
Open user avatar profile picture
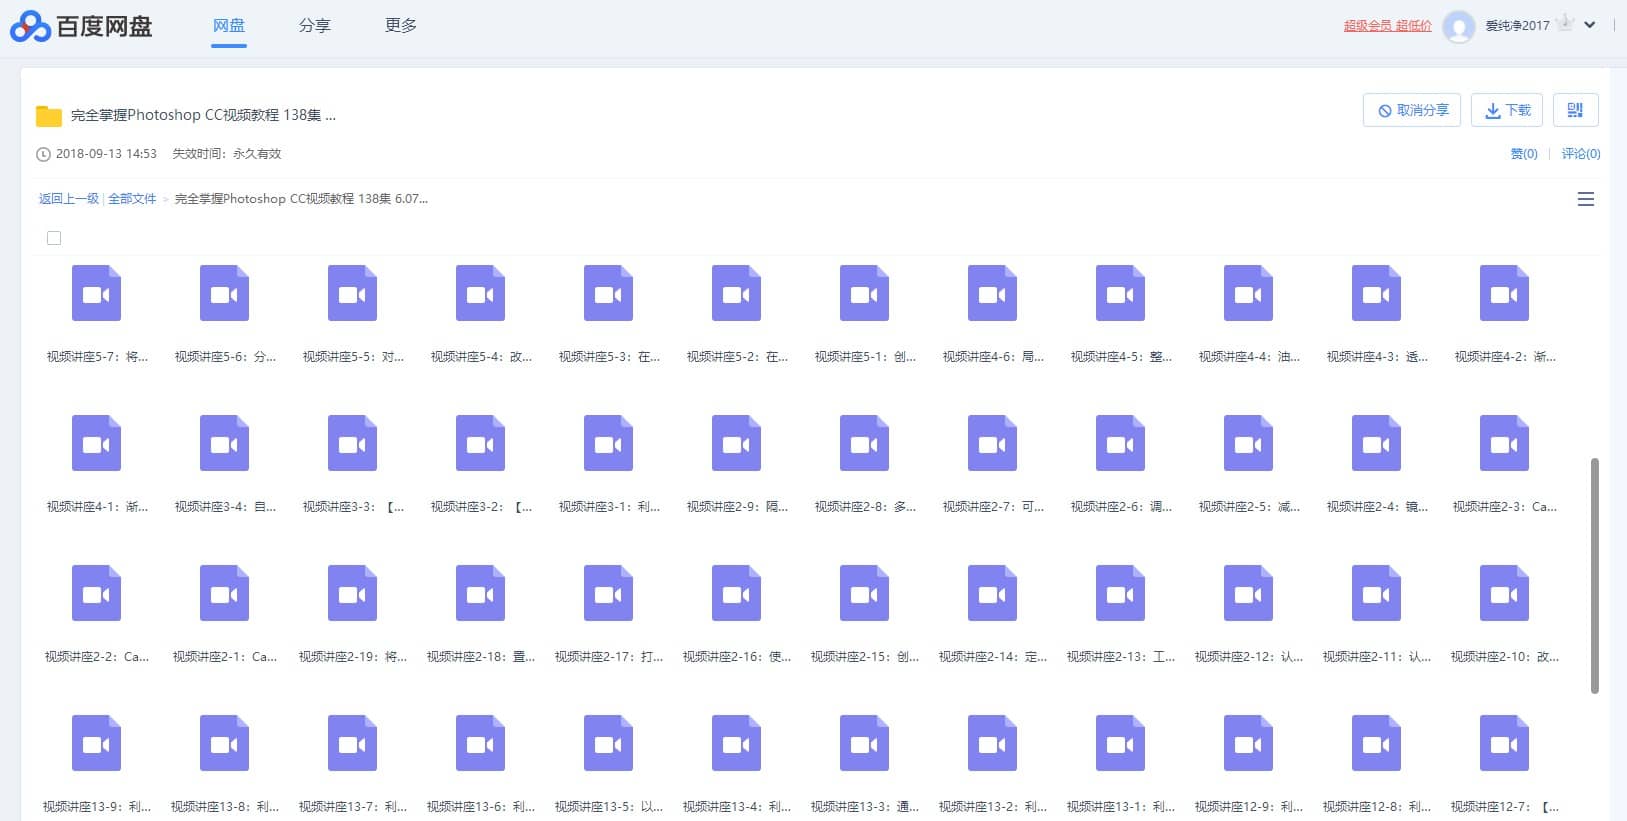click(x=1459, y=26)
